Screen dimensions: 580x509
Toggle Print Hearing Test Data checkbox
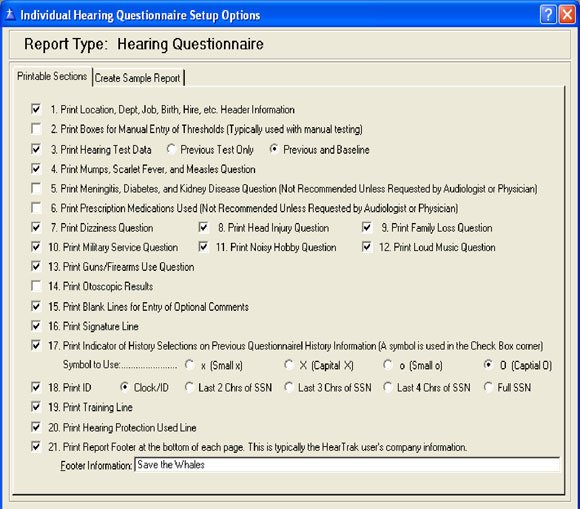pos(36,149)
